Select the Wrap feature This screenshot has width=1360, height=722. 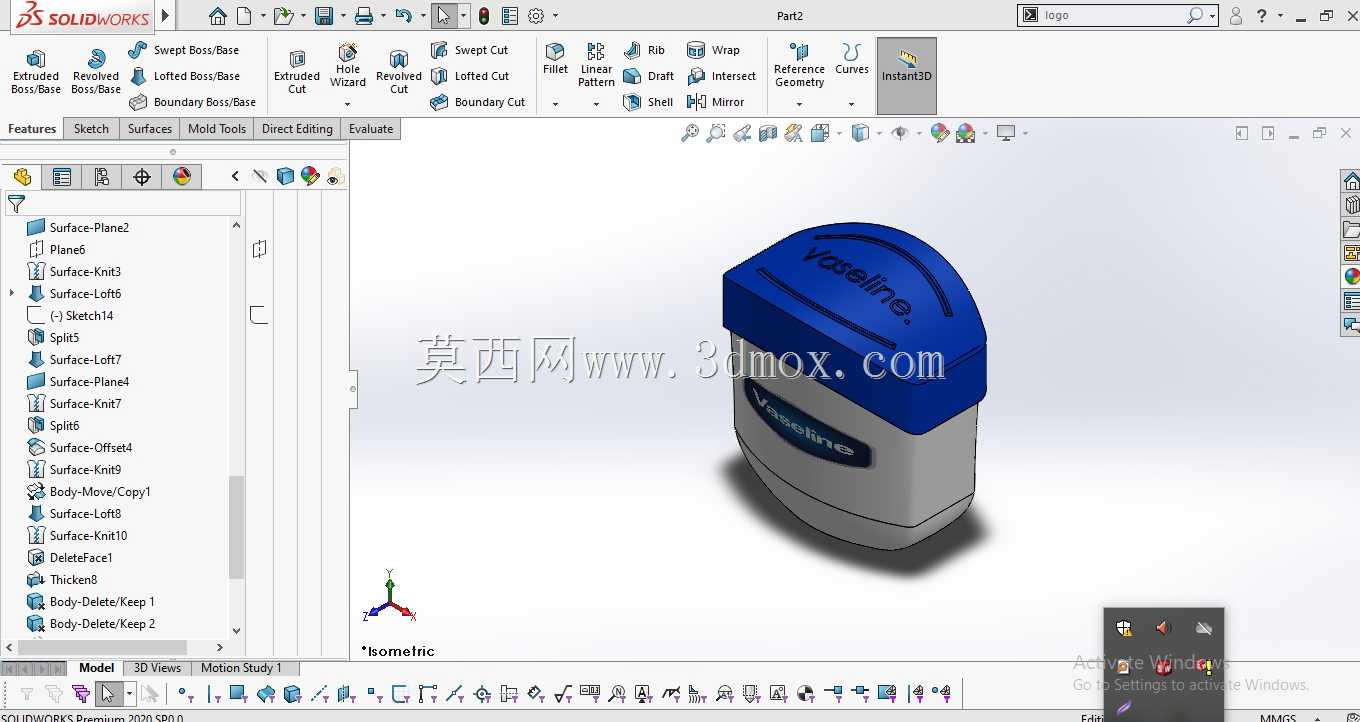pyautogui.click(x=714, y=50)
